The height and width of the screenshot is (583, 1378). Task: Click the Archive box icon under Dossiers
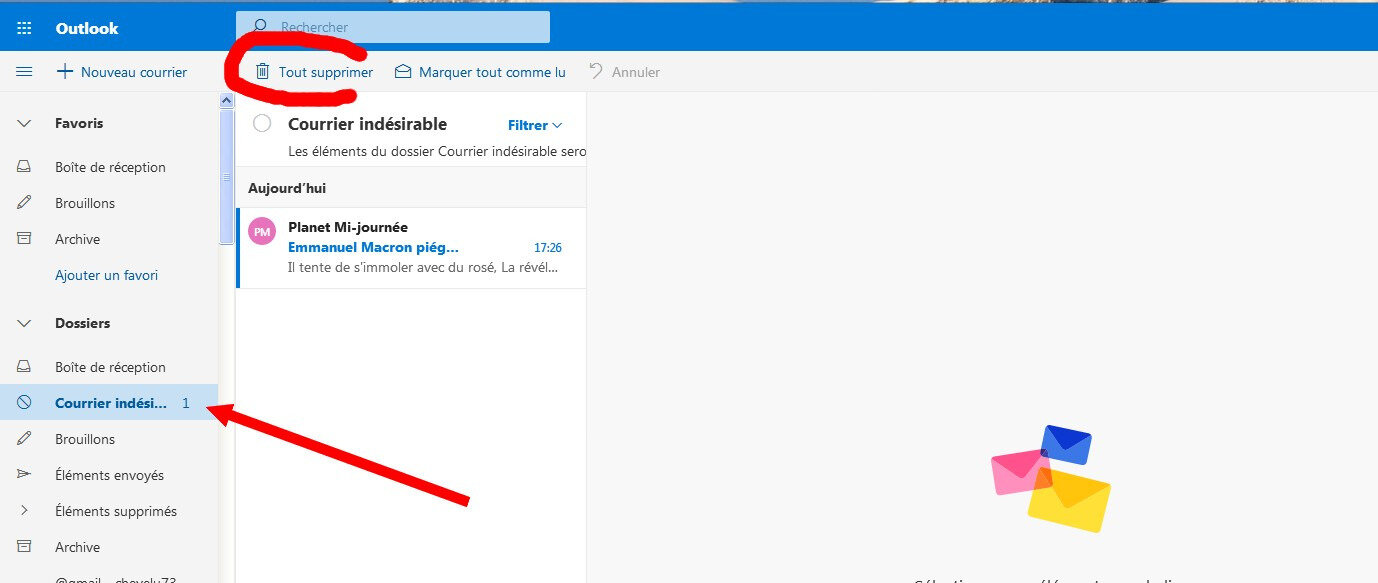coord(24,547)
